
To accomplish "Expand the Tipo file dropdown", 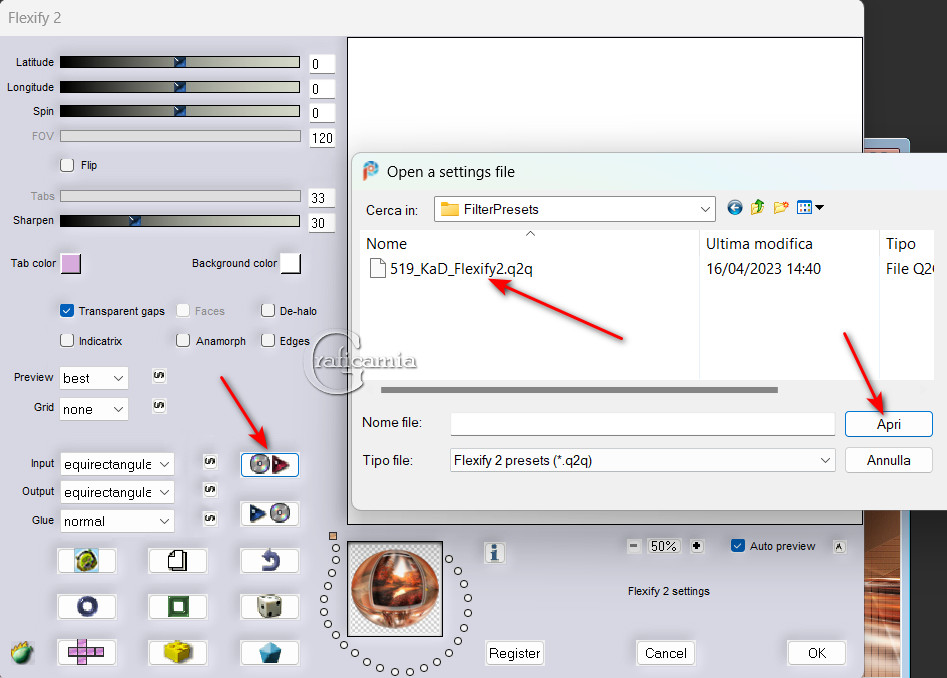I will 643,460.
